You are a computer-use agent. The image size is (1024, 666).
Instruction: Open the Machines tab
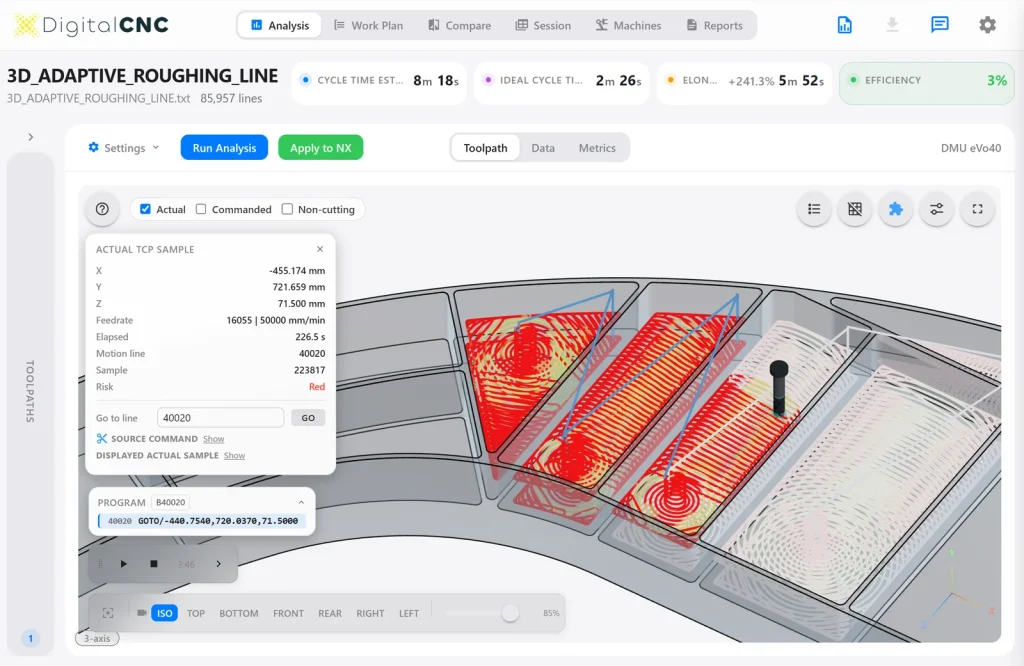(x=628, y=25)
